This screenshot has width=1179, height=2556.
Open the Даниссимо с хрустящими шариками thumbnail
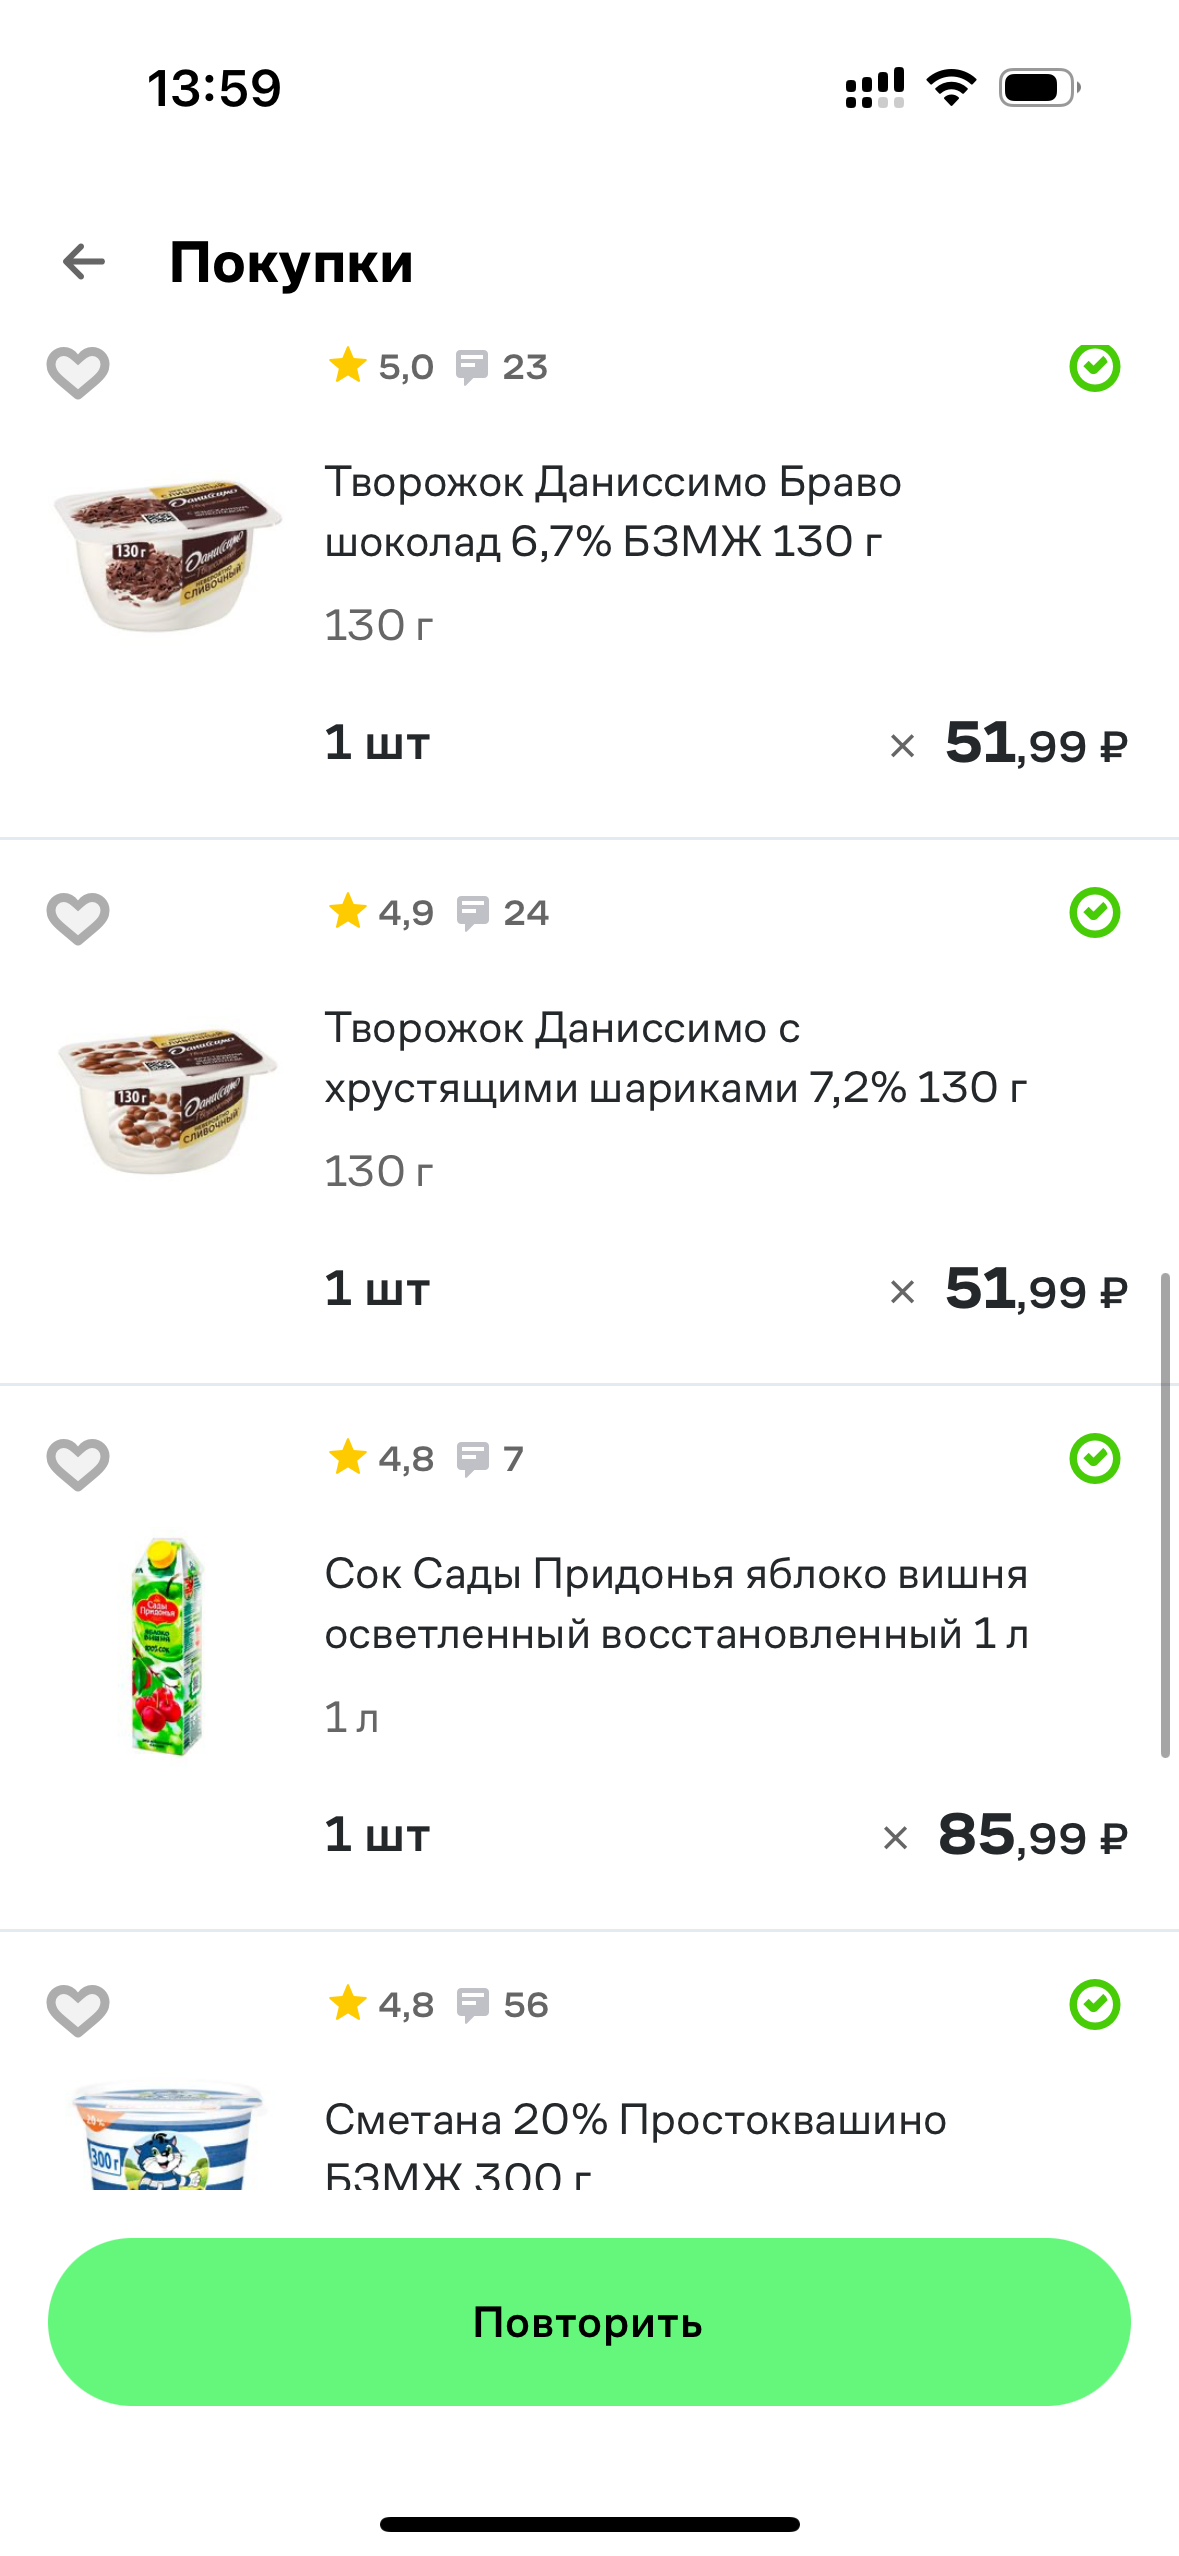167,1099
